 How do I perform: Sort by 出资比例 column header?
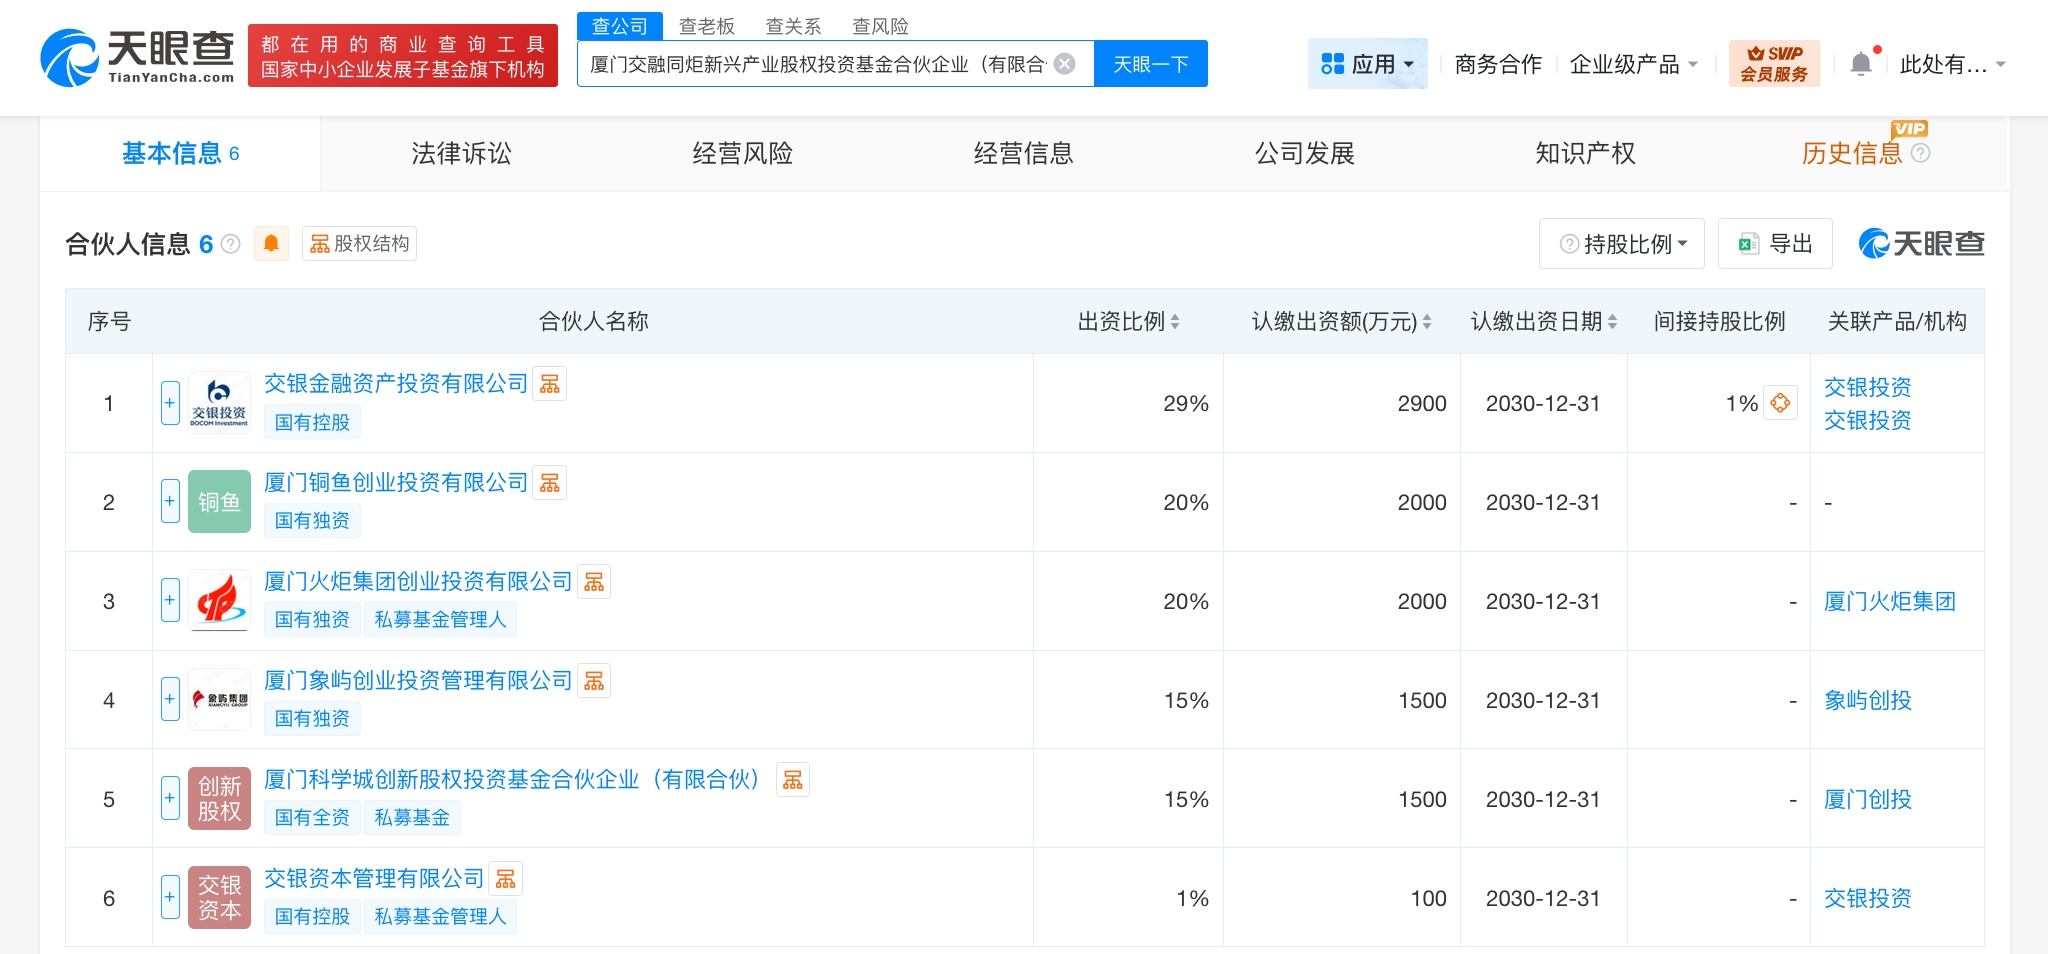click(1128, 322)
